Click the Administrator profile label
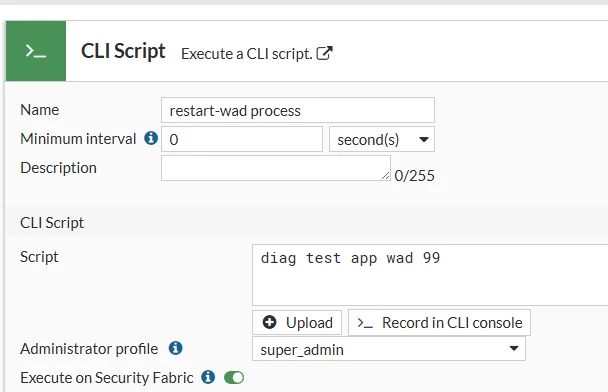608x392 pixels. point(89,349)
